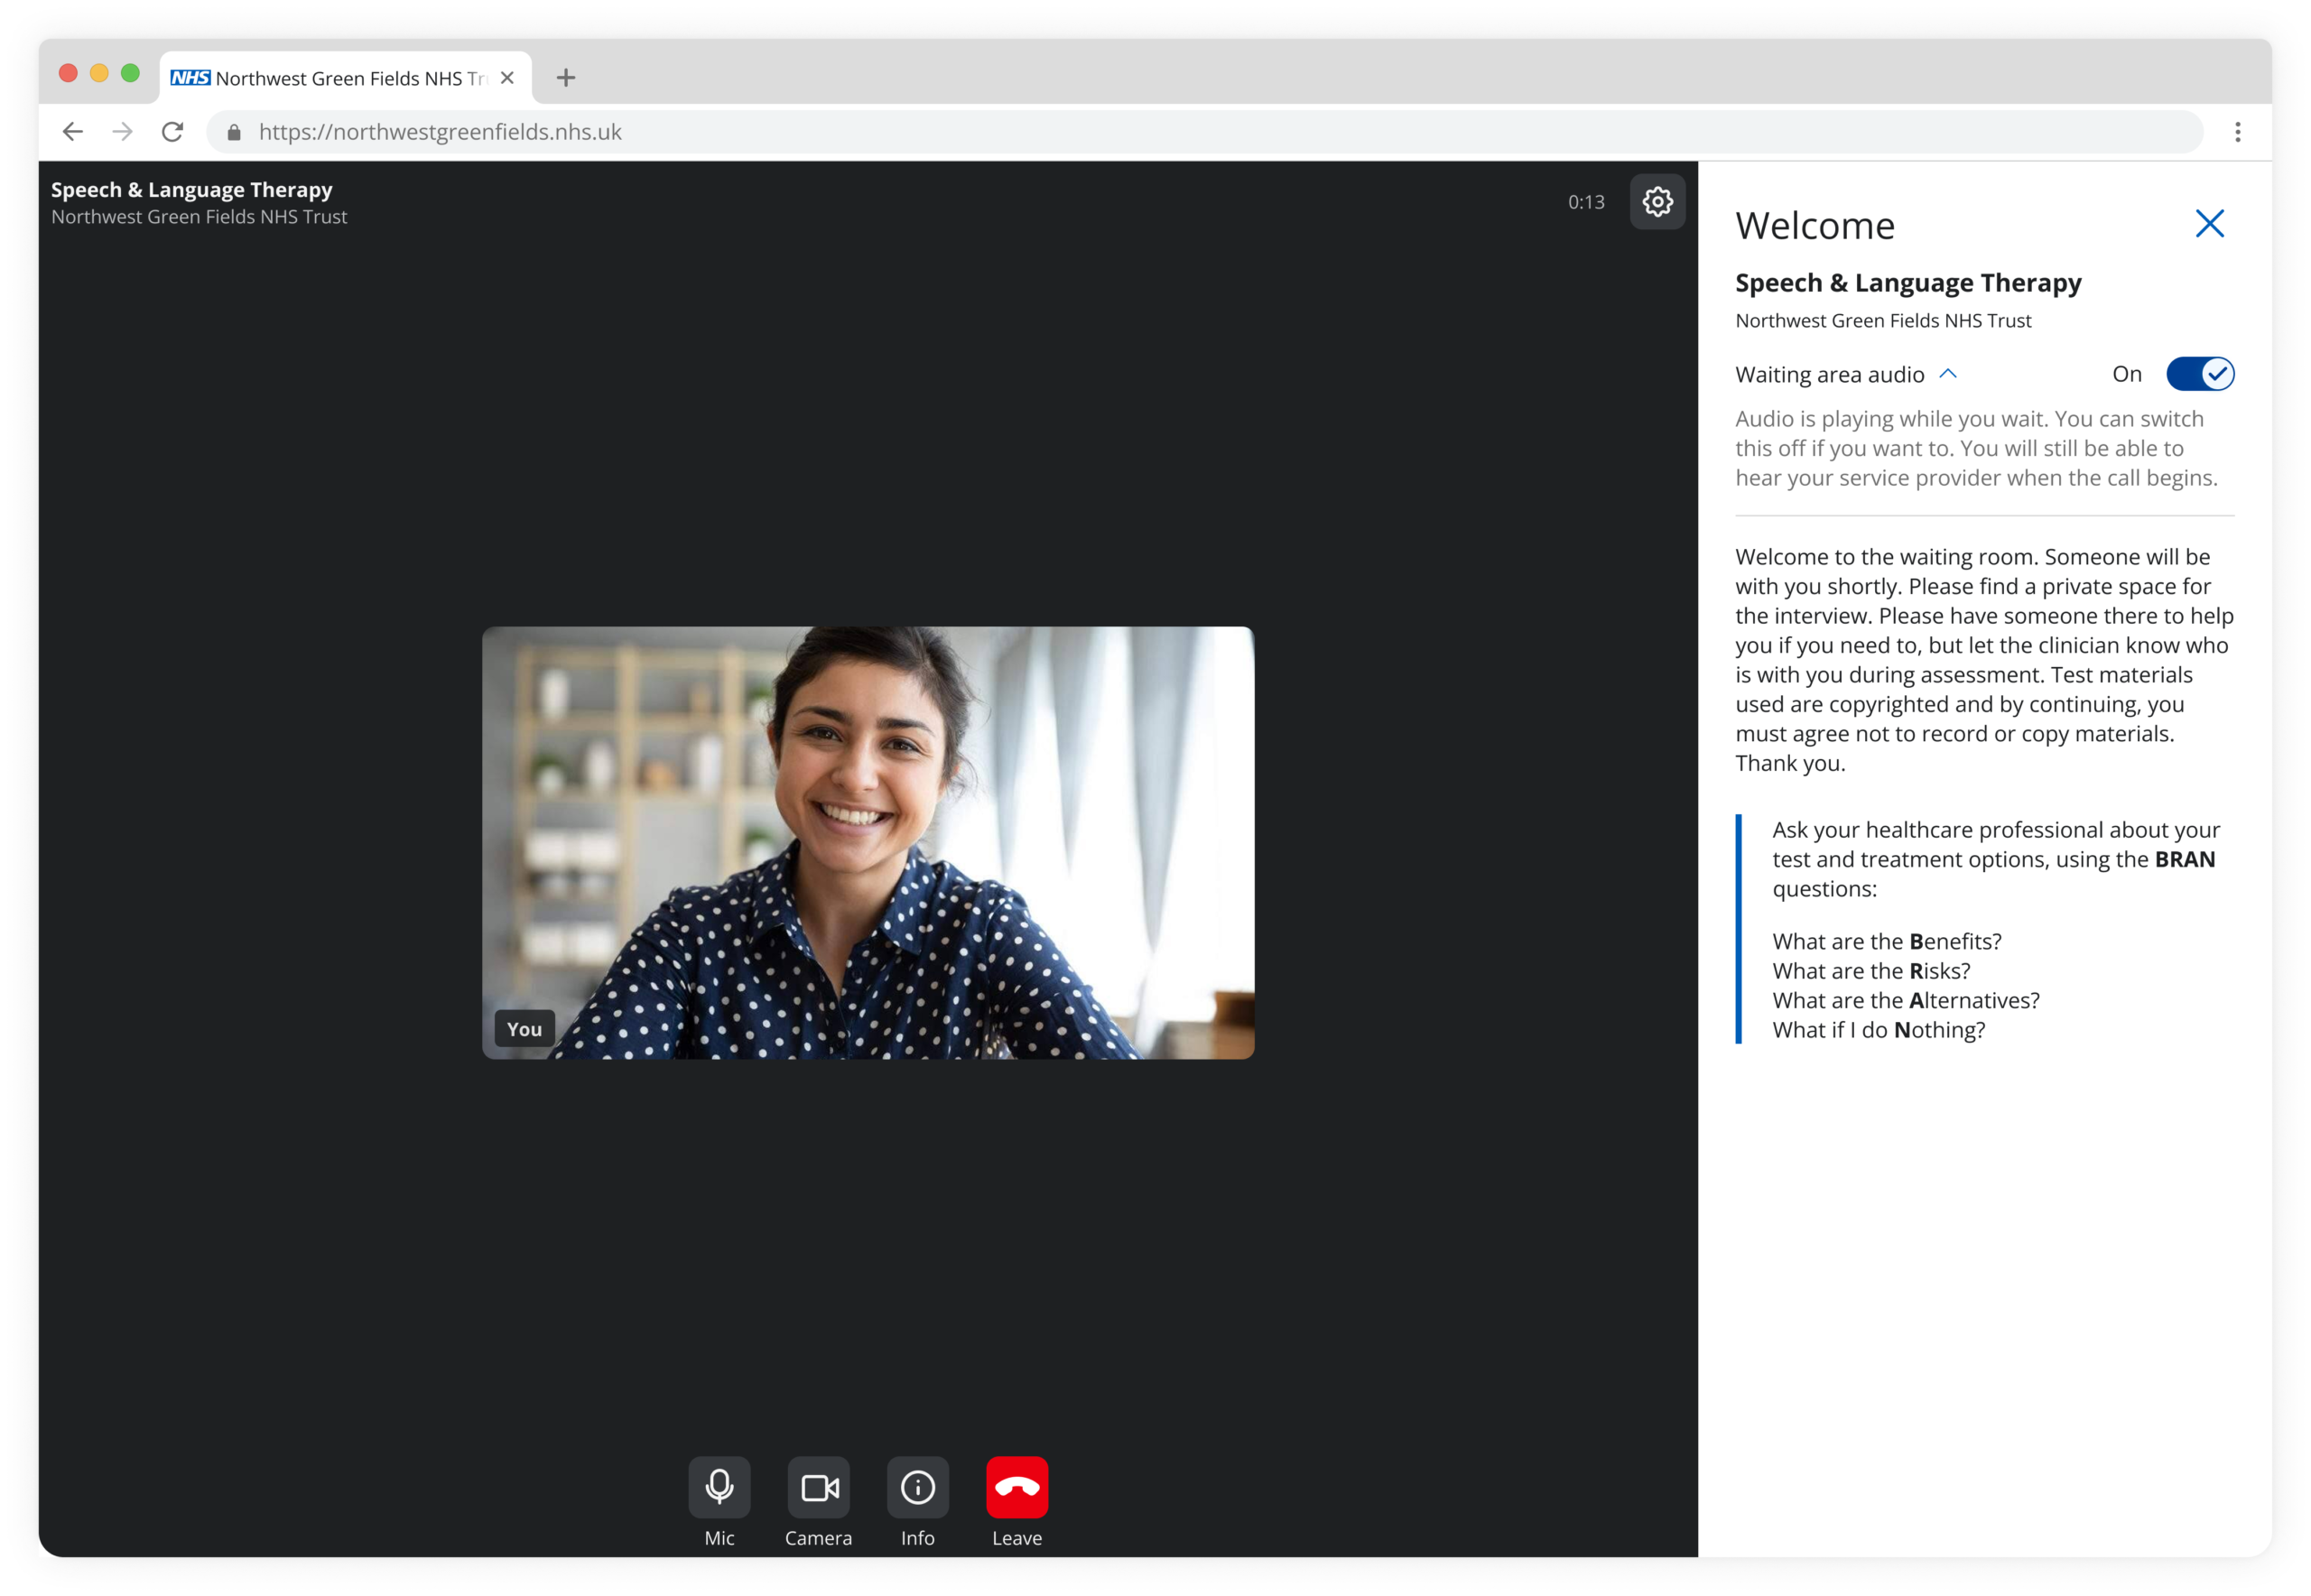Click the padlock site security icon
This screenshot has height=1596, width=2311.
(234, 132)
